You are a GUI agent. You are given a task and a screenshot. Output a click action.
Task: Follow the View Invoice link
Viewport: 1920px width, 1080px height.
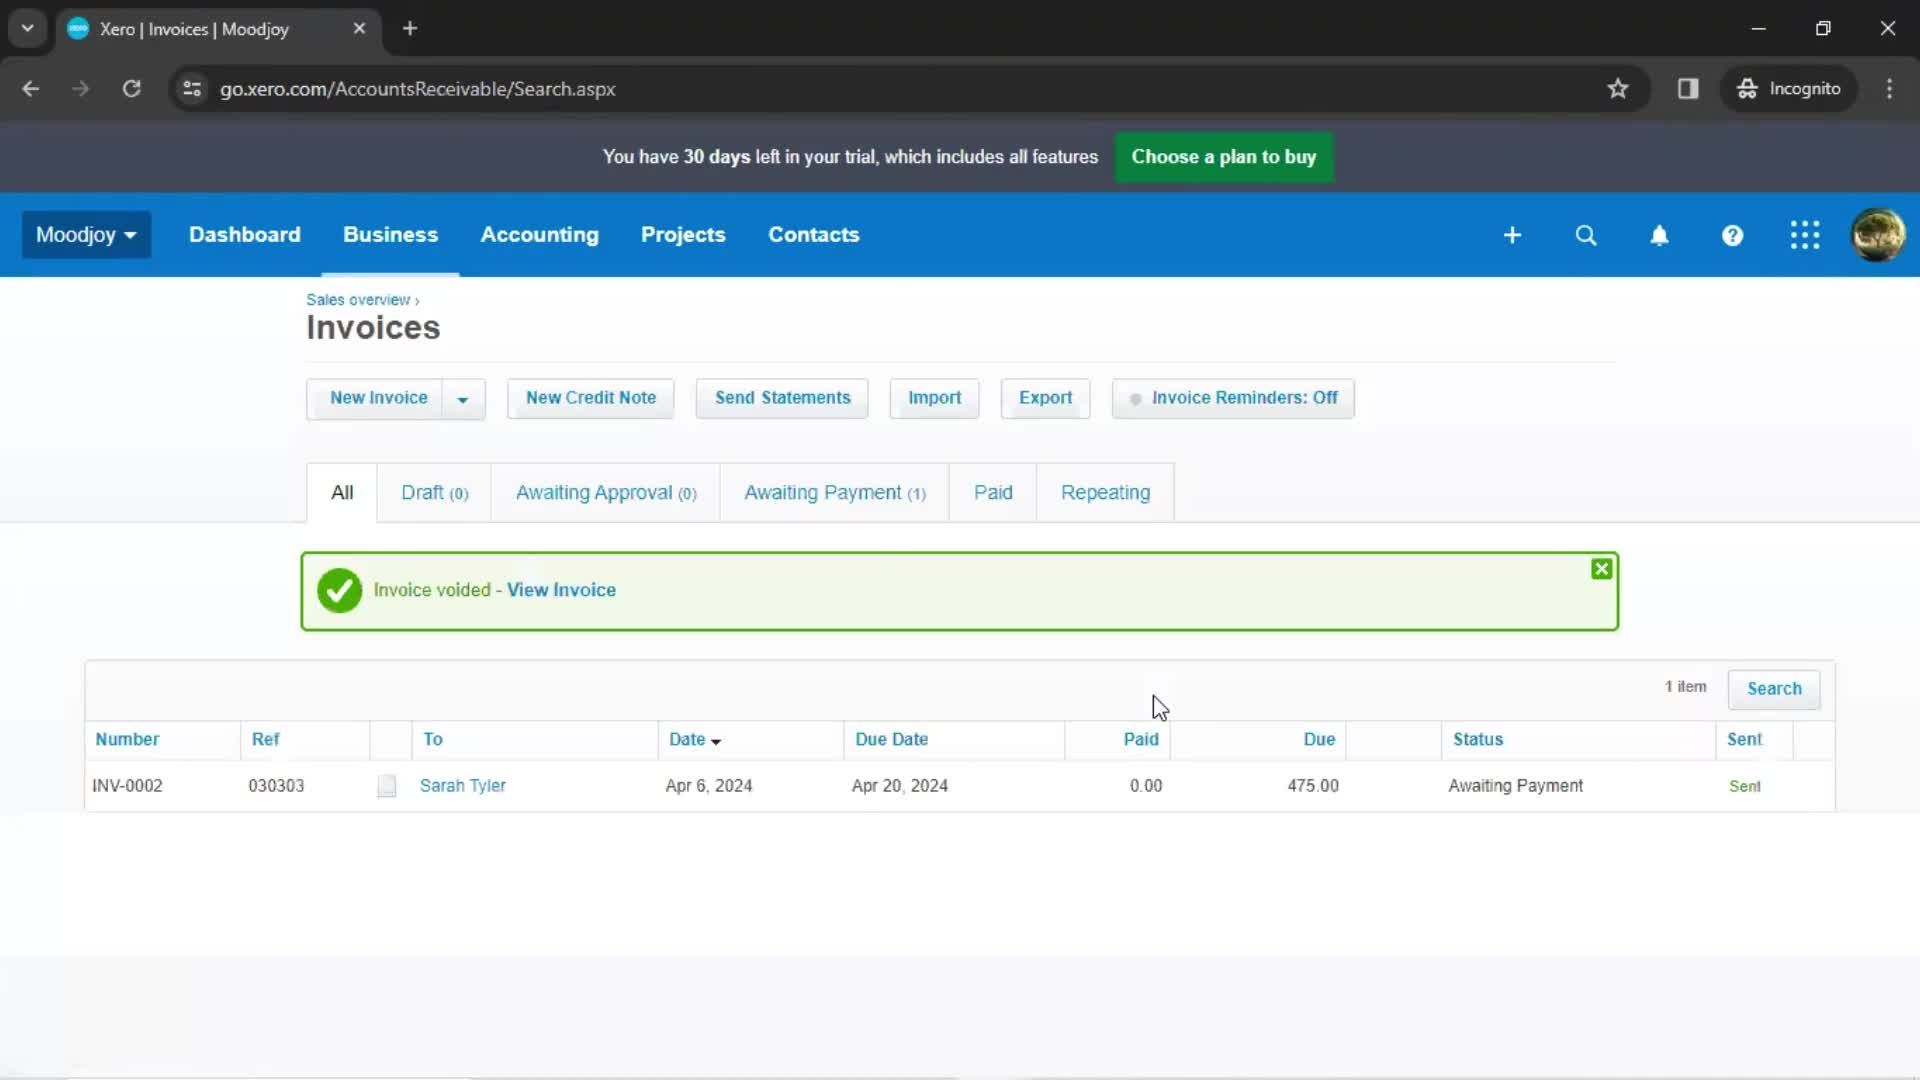[561, 590]
